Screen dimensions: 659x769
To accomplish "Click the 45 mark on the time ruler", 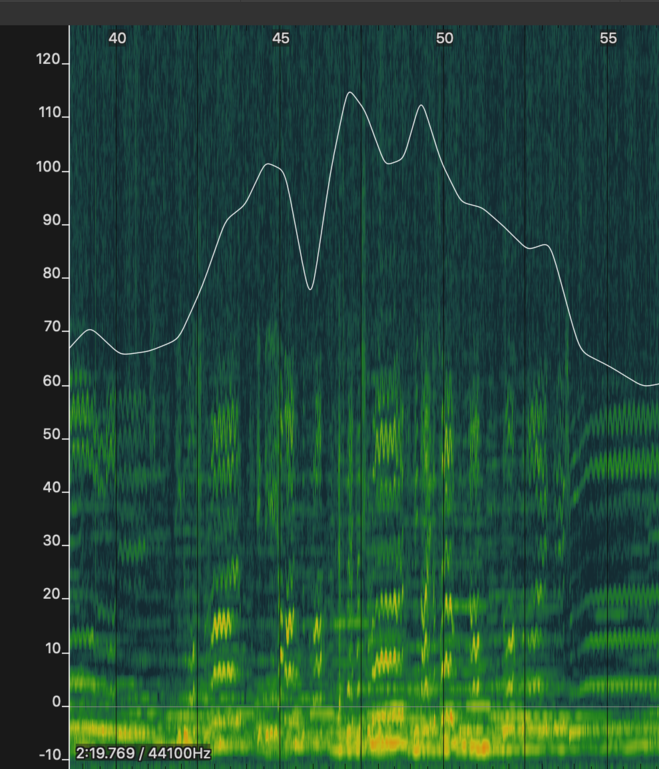I will (x=281, y=38).
